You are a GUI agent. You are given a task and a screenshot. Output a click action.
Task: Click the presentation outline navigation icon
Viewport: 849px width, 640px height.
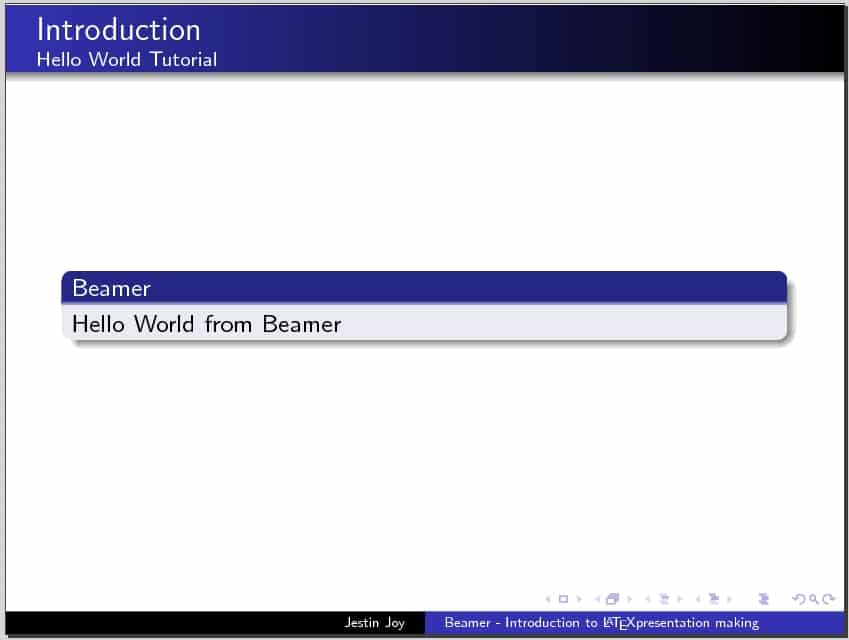point(765,599)
